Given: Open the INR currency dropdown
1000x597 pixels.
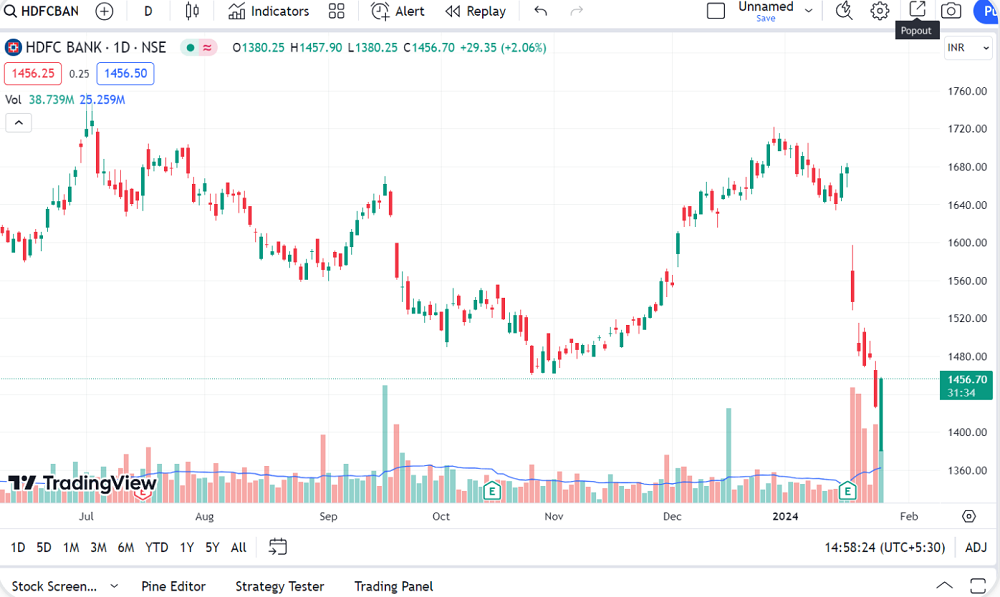Looking at the screenshot, I should point(968,48).
